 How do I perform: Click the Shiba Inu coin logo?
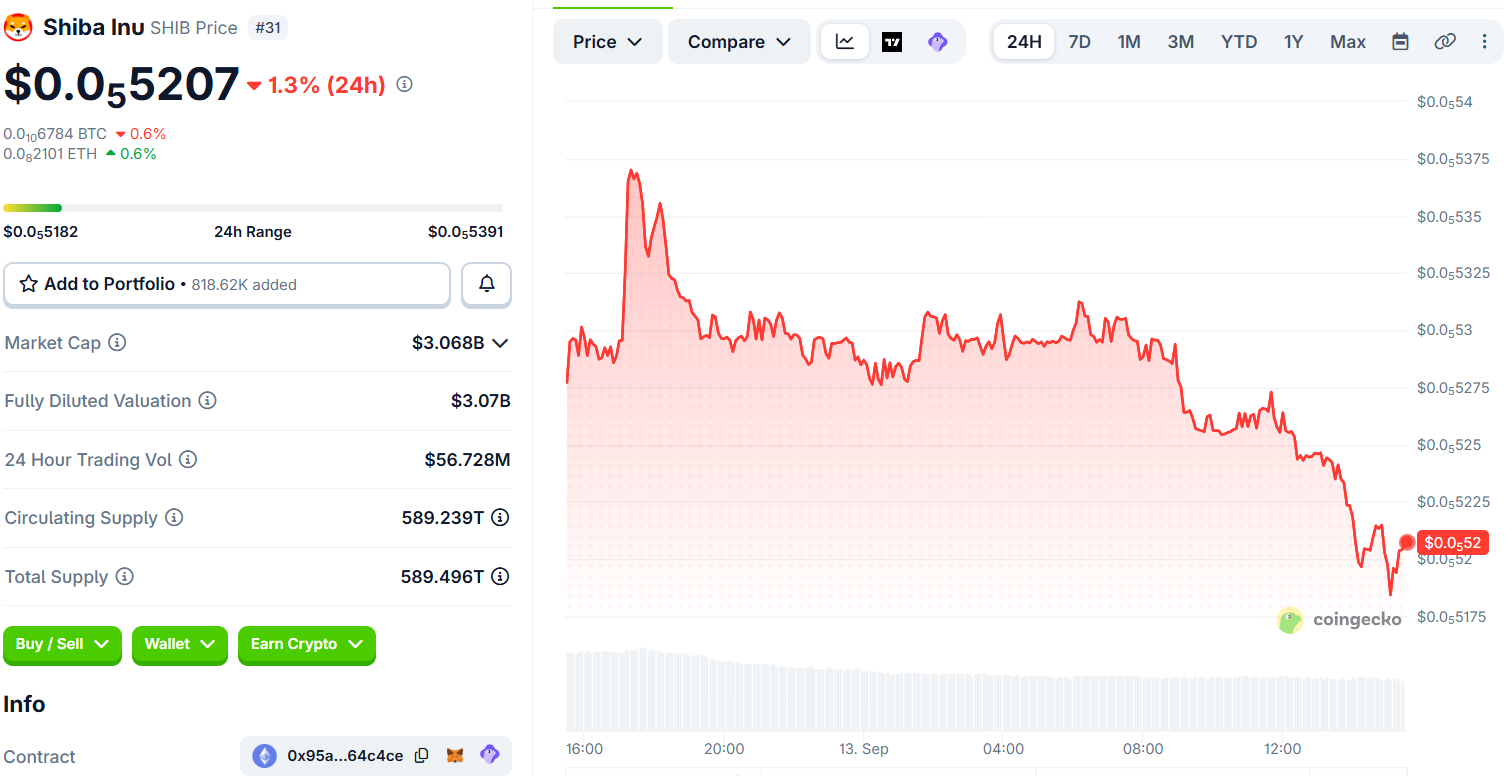click(18, 27)
